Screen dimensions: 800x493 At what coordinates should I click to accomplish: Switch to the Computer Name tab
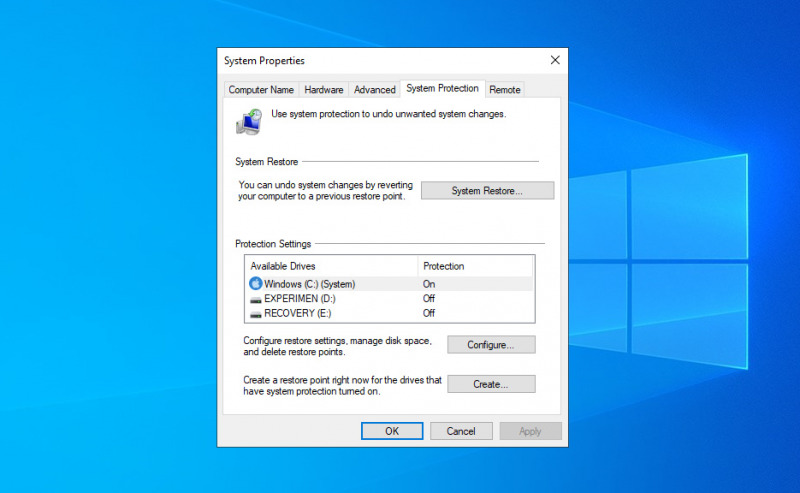pos(261,90)
